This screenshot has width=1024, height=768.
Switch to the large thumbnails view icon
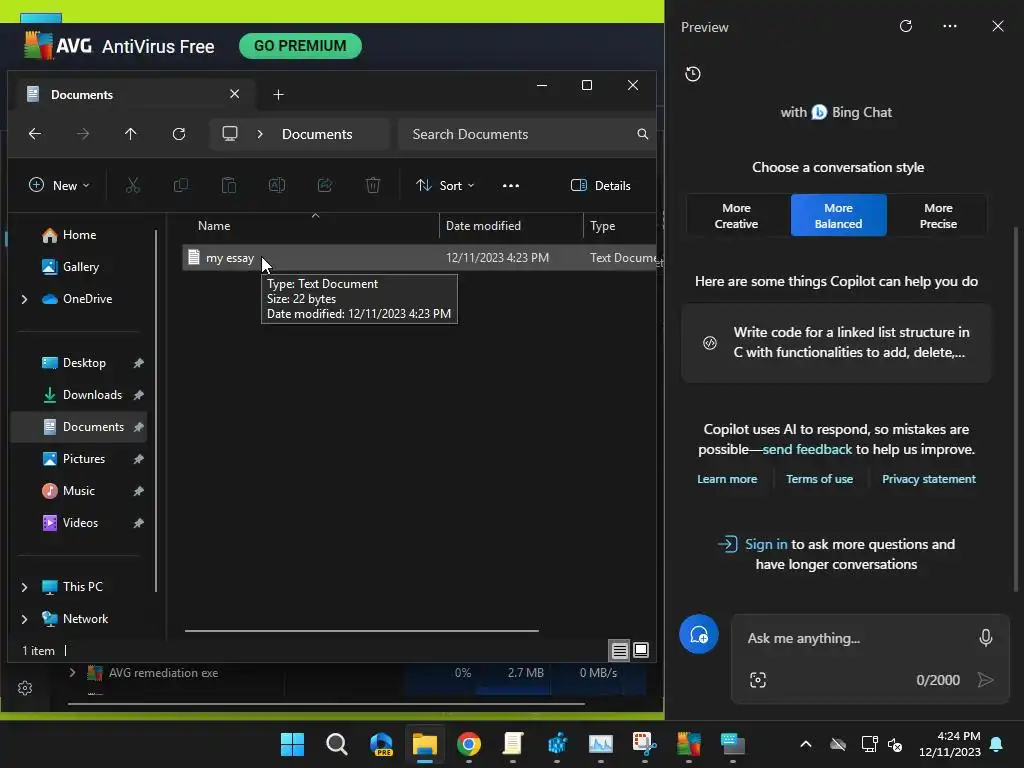641,650
